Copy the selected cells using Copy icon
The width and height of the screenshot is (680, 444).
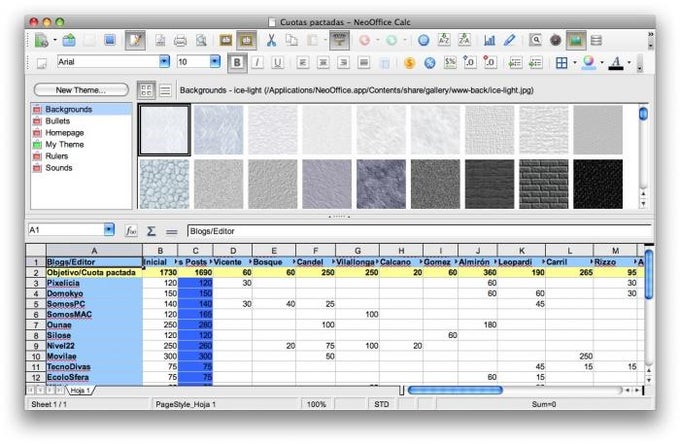291,40
